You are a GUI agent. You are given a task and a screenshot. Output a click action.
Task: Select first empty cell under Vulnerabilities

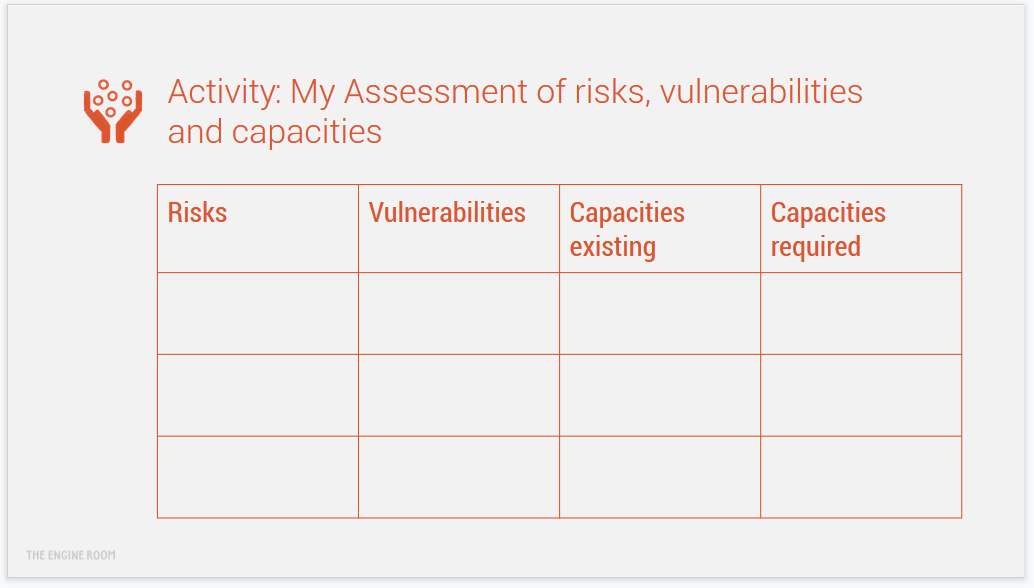[x=459, y=313]
